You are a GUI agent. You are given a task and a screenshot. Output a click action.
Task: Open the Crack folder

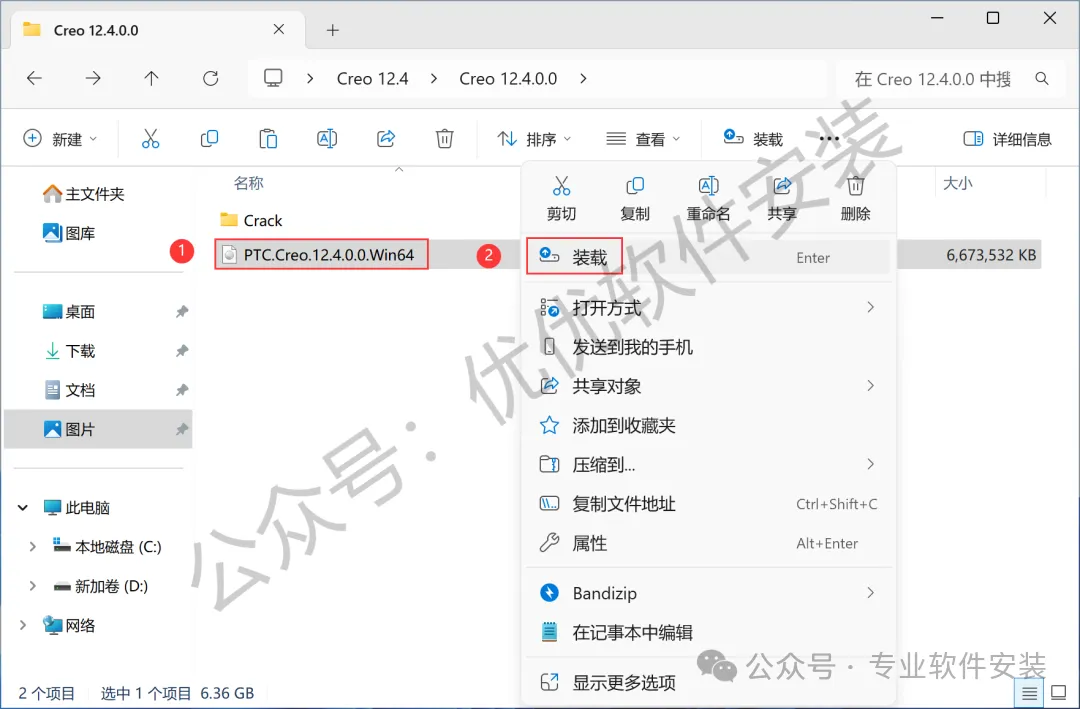251,220
